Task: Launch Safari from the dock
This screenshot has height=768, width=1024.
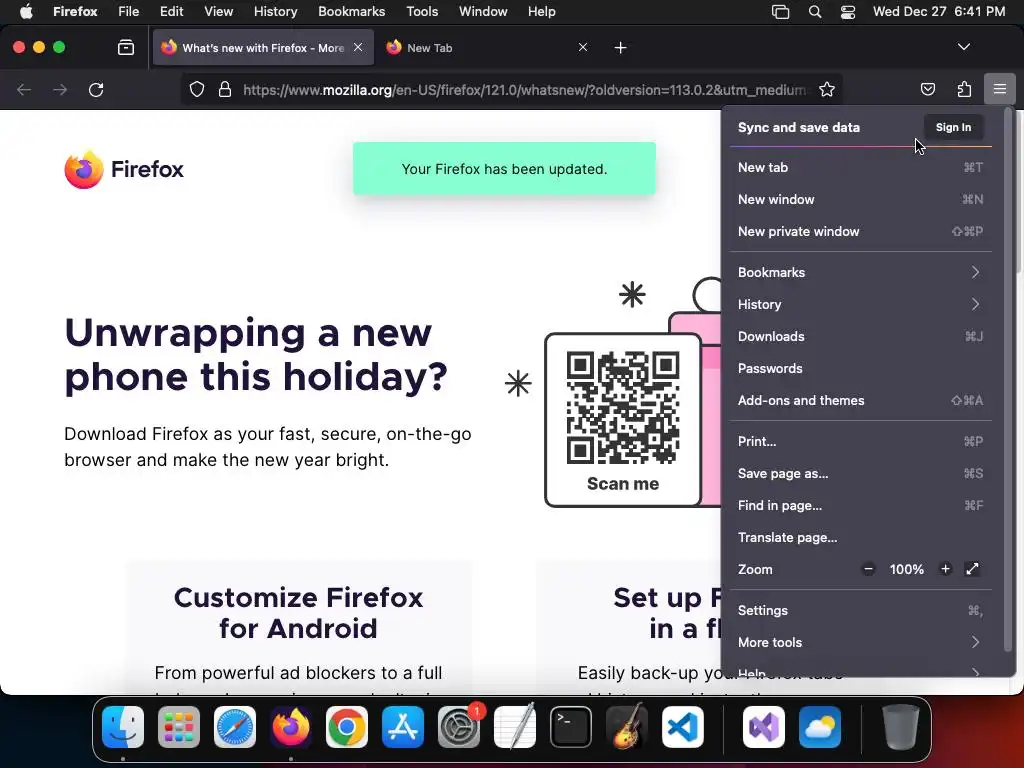Action: point(234,727)
